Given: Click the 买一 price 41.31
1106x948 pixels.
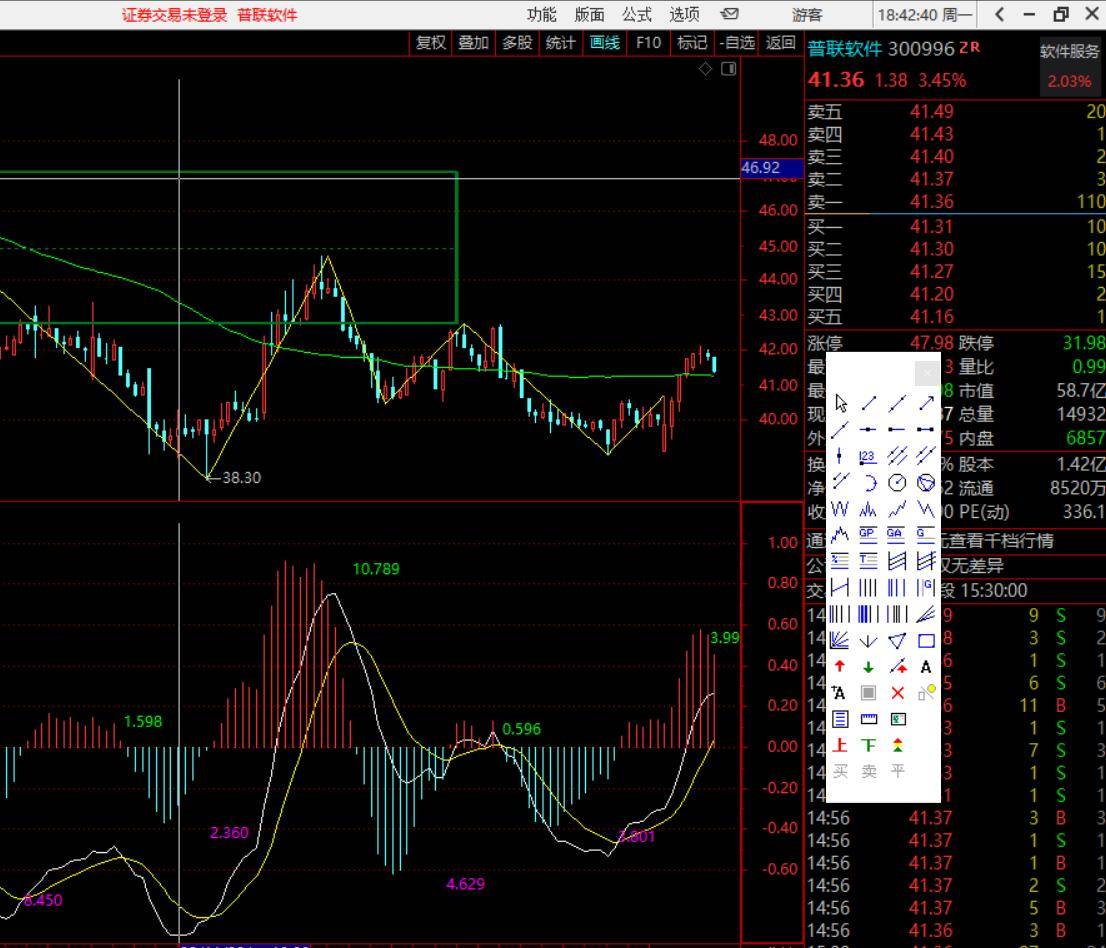Looking at the screenshot, I should (931, 226).
